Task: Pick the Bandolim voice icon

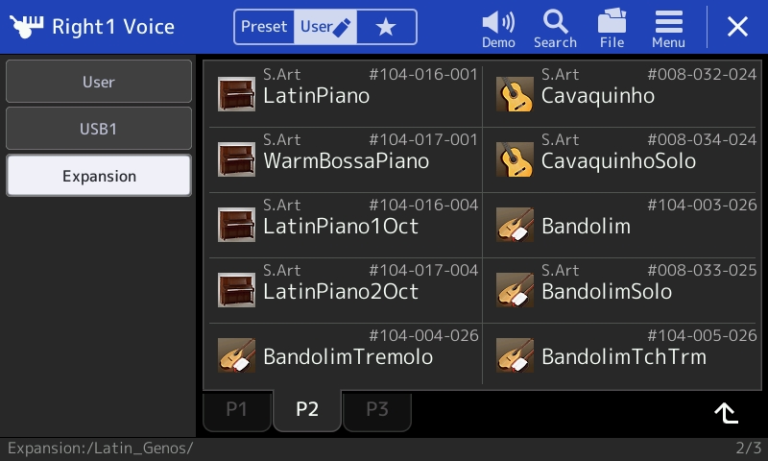Action: 514,224
